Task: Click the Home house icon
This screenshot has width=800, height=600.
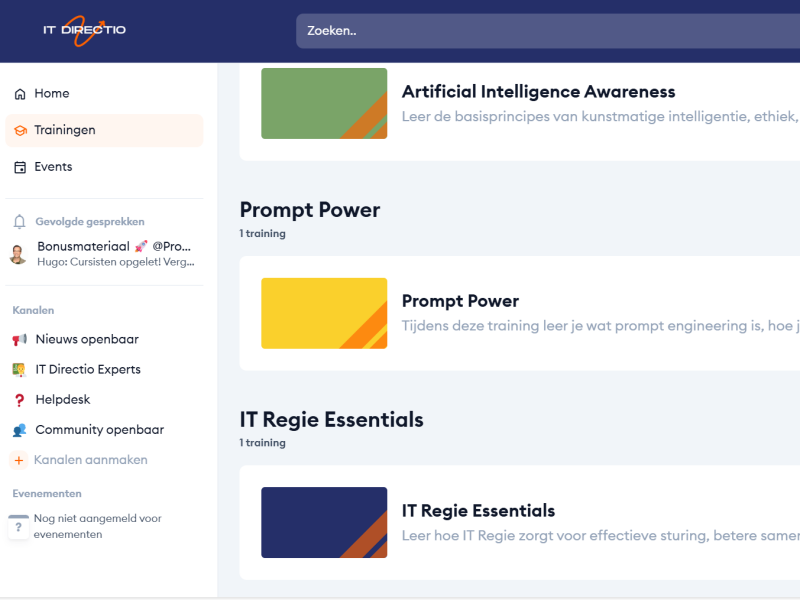Action: [x=20, y=94]
